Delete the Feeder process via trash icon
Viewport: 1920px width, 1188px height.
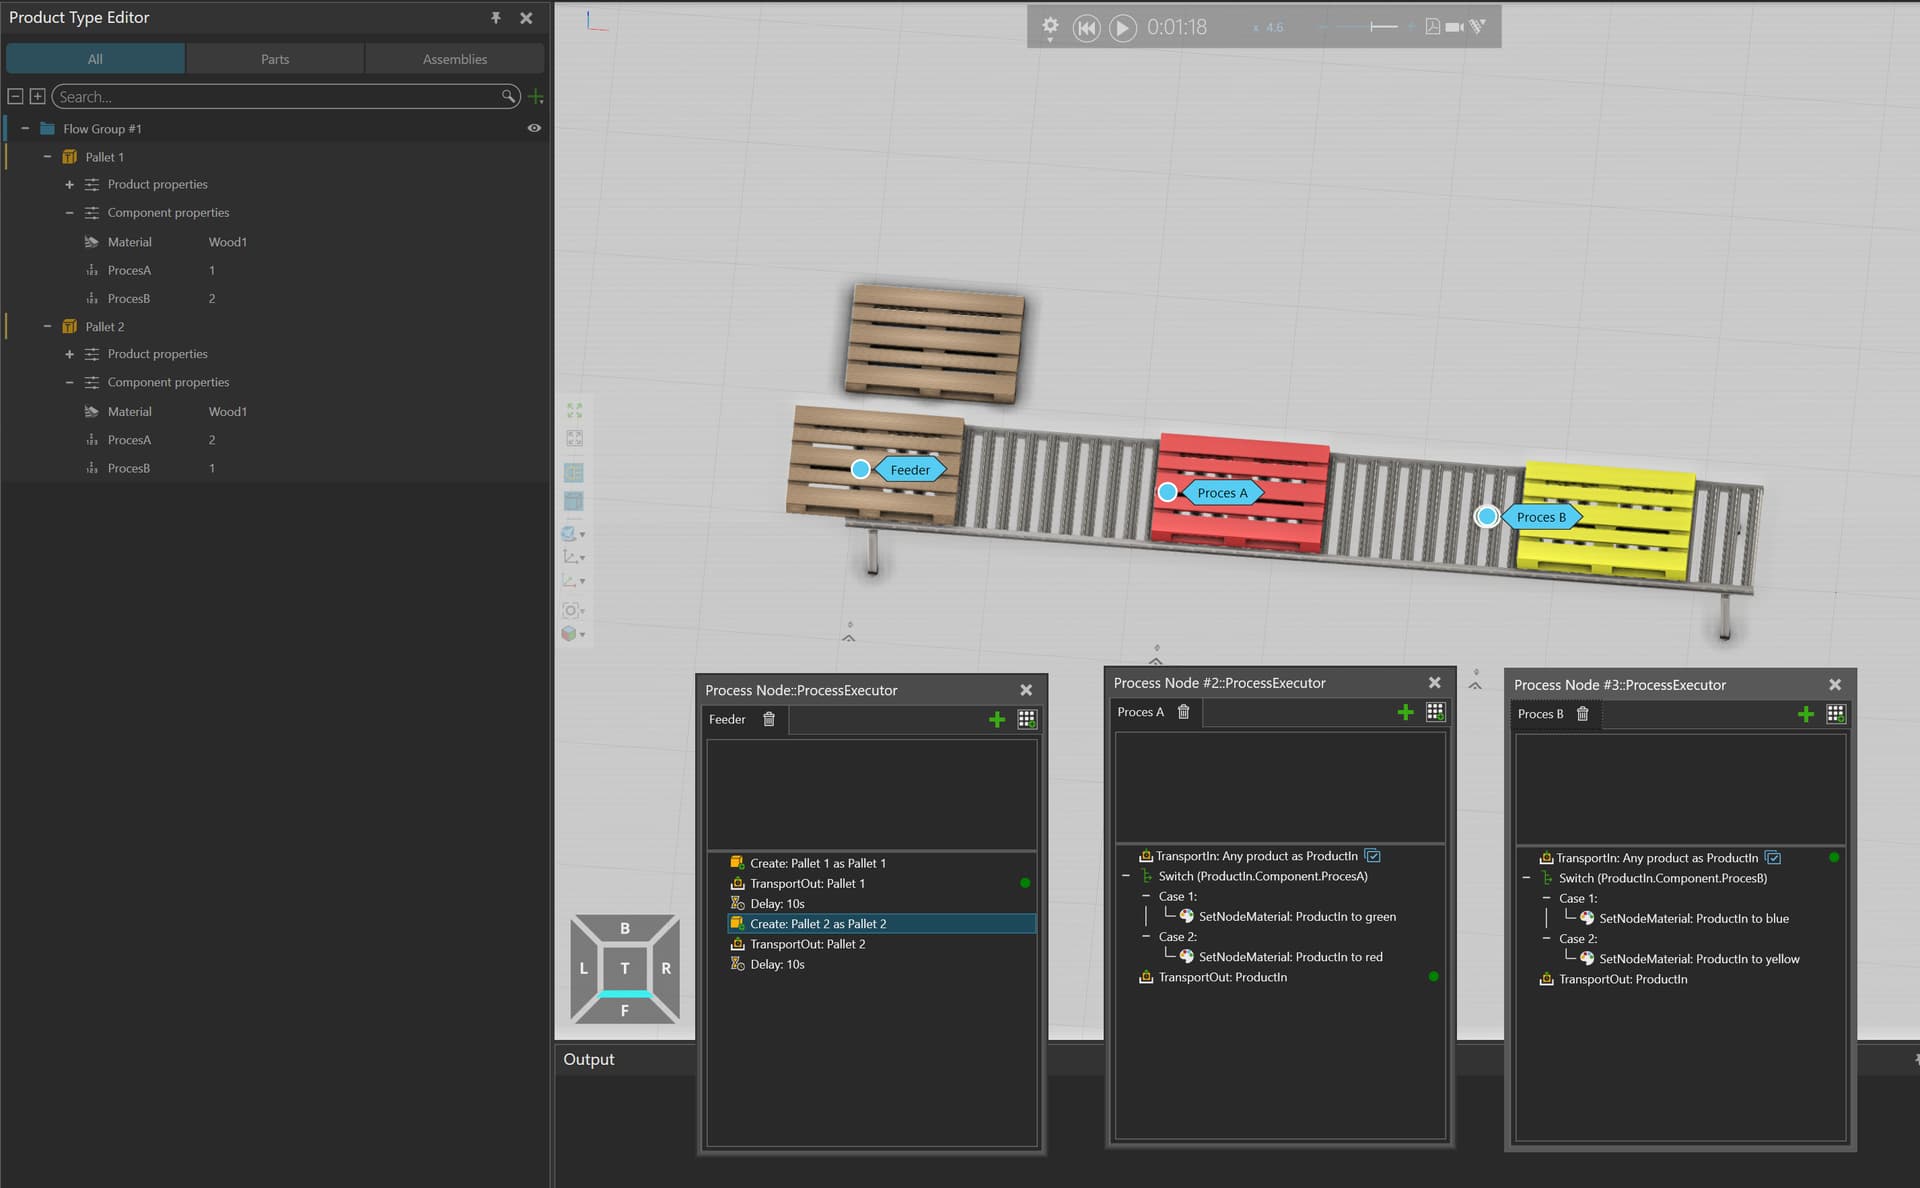pos(769,719)
